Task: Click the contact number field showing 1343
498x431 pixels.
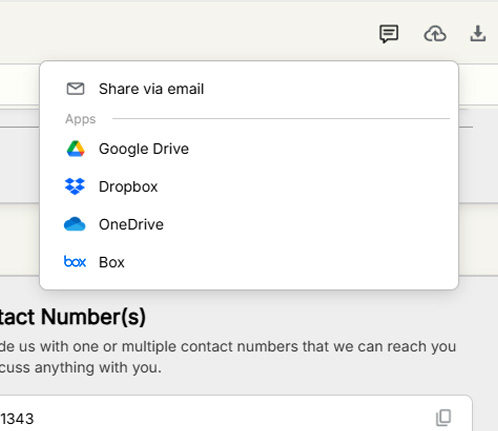Action: coord(235,413)
